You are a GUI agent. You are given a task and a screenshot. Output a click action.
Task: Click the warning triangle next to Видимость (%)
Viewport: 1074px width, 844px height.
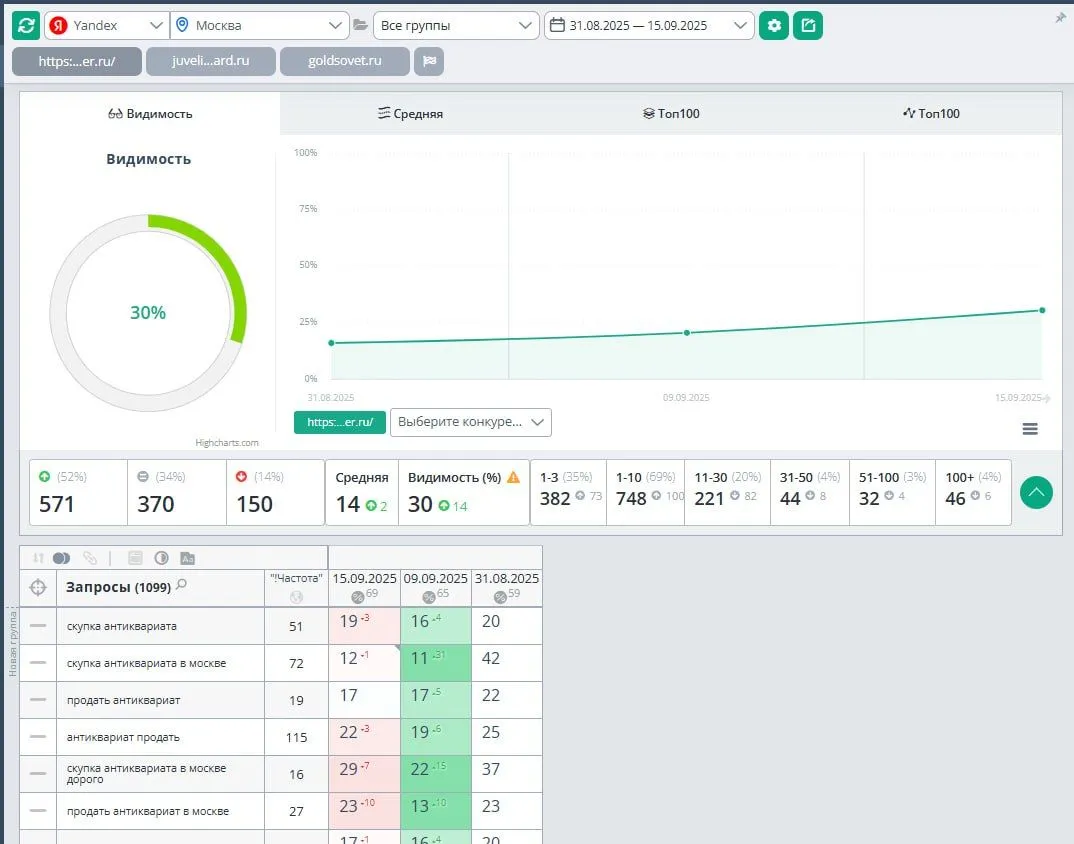point(513,477)
